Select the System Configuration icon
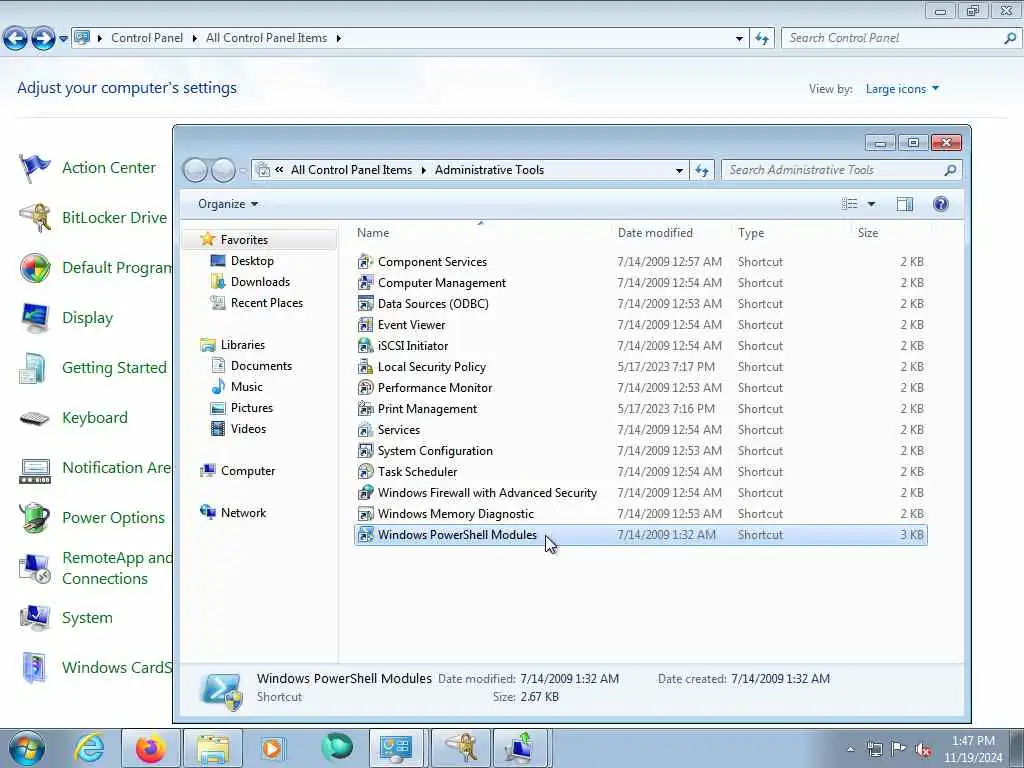Image resolution: width=1024 pixels, height=768 pixels. coord(366,451)
